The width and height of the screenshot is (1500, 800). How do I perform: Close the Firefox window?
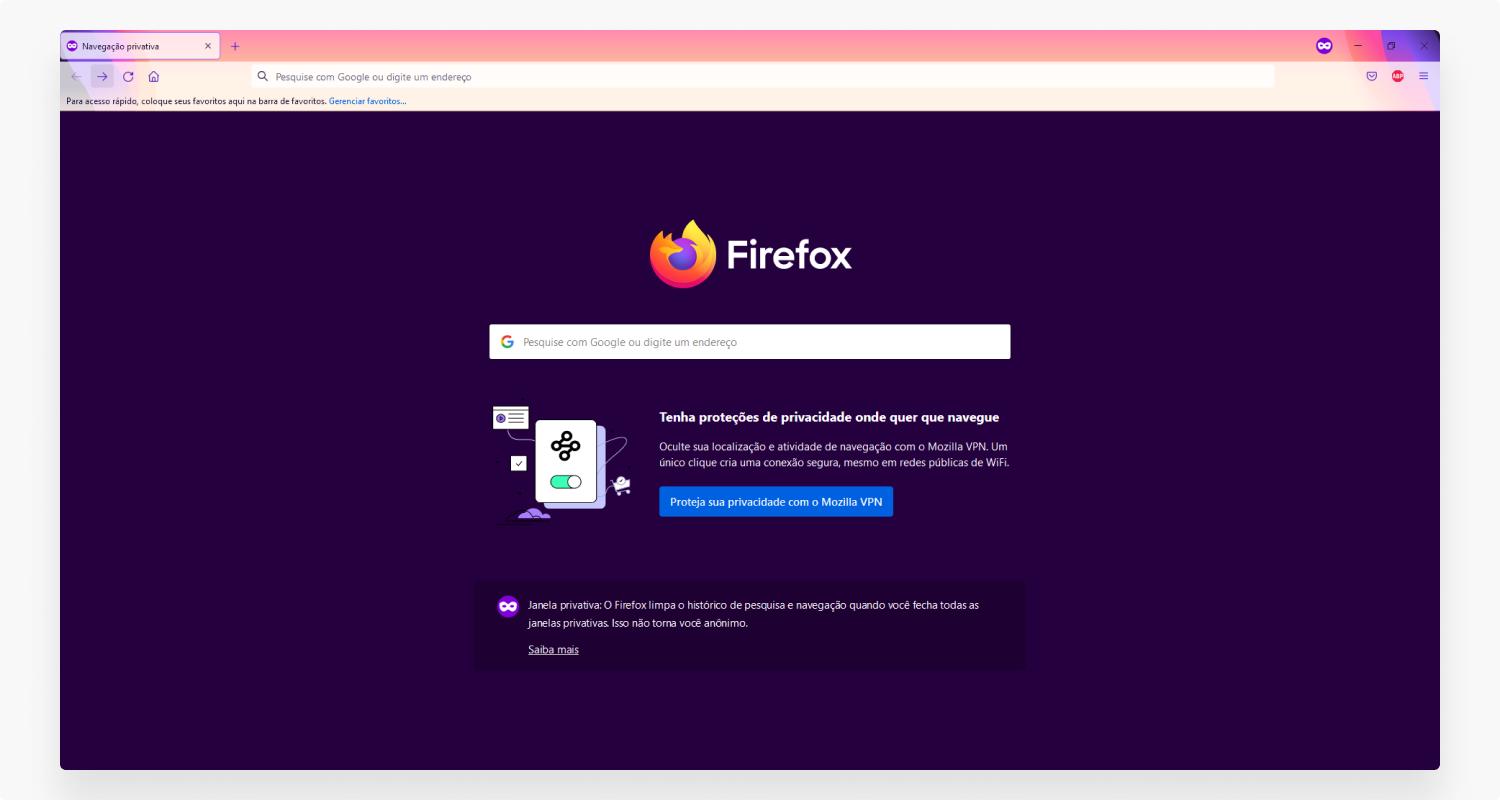click(x=1424, y=46)
